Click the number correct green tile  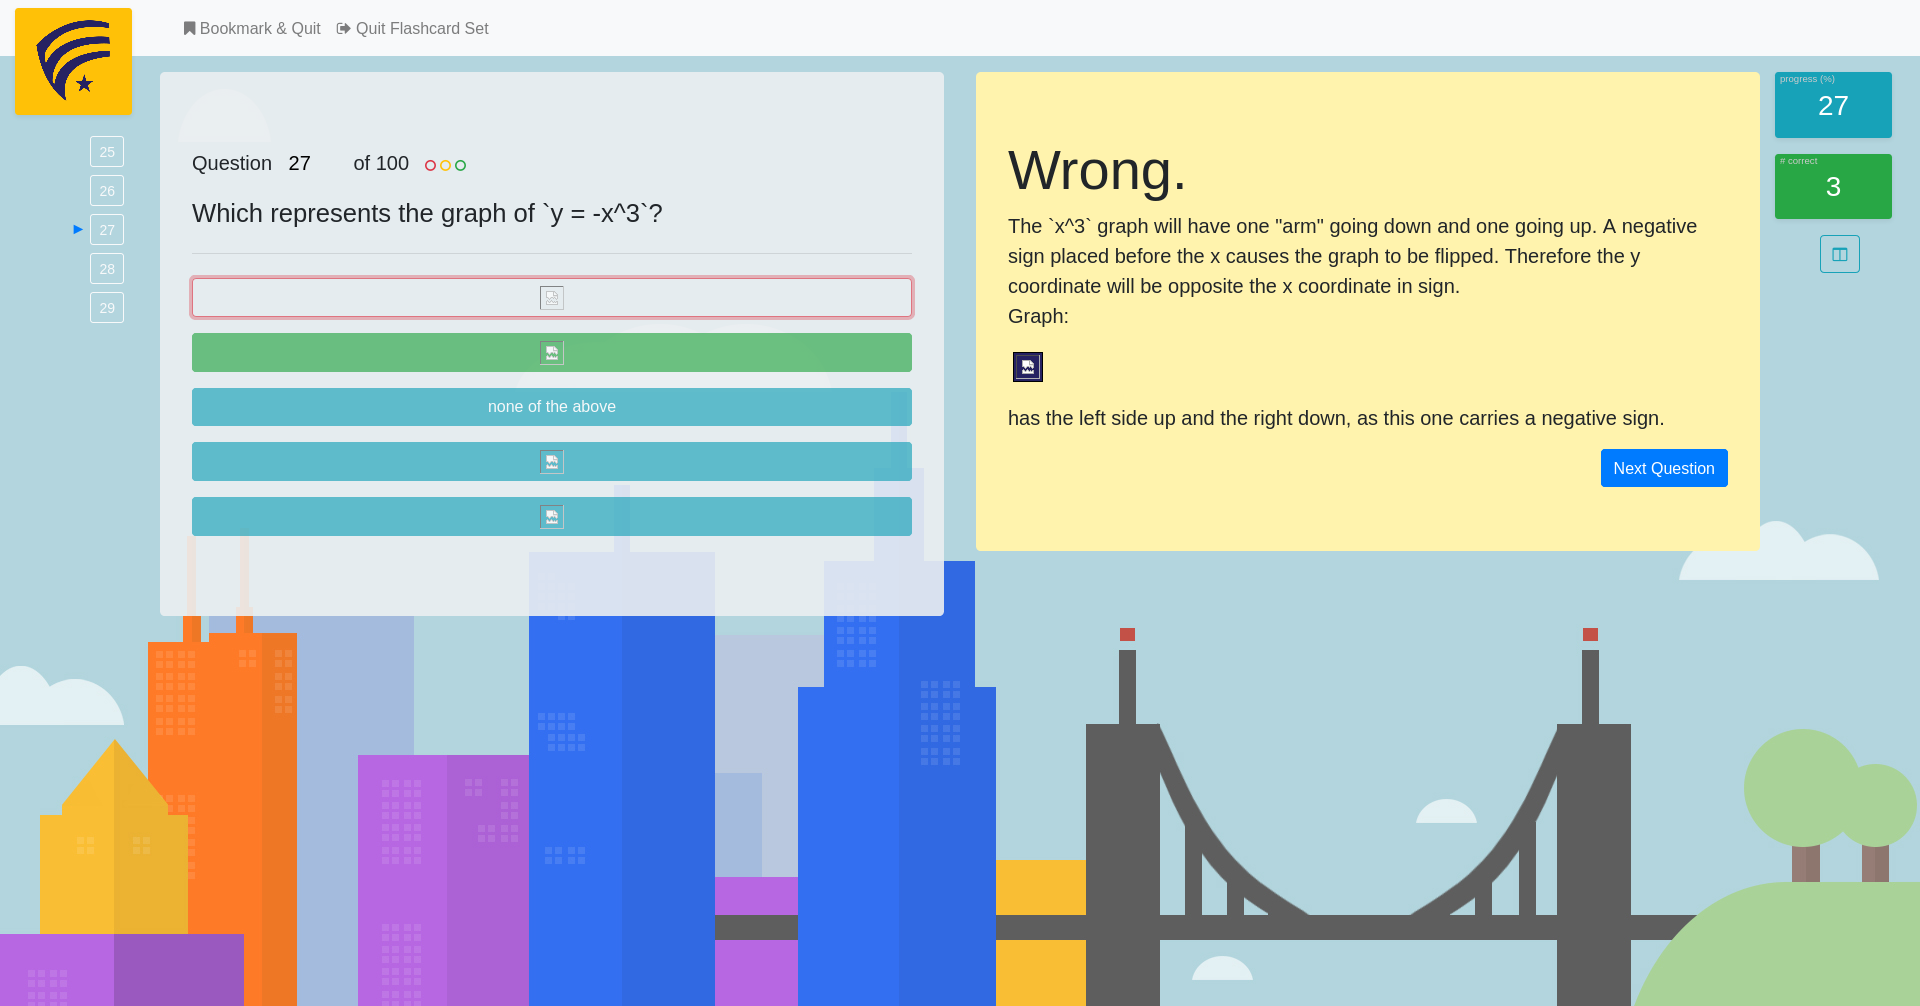[1833, 186]
